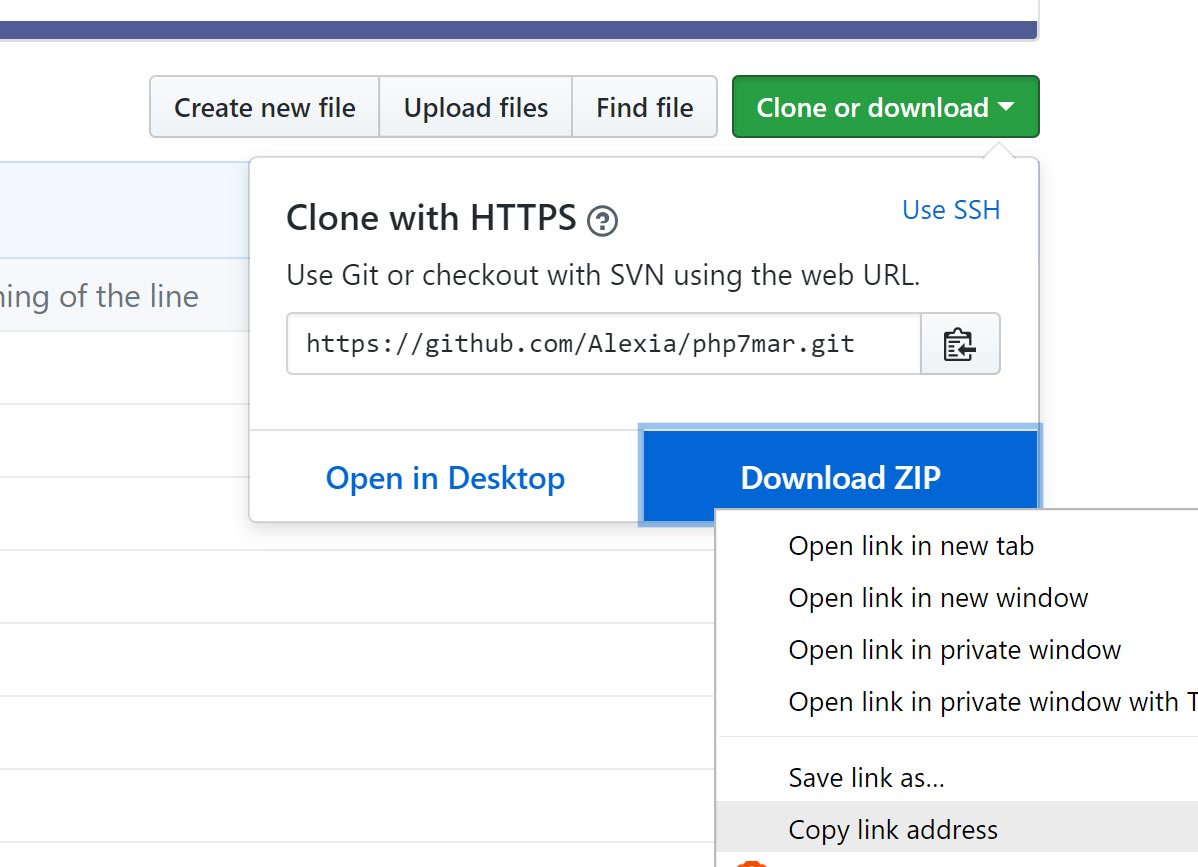Screen dimensions: 1198x867
Task: Choose Save link as... from context menu
Action: 866,778
